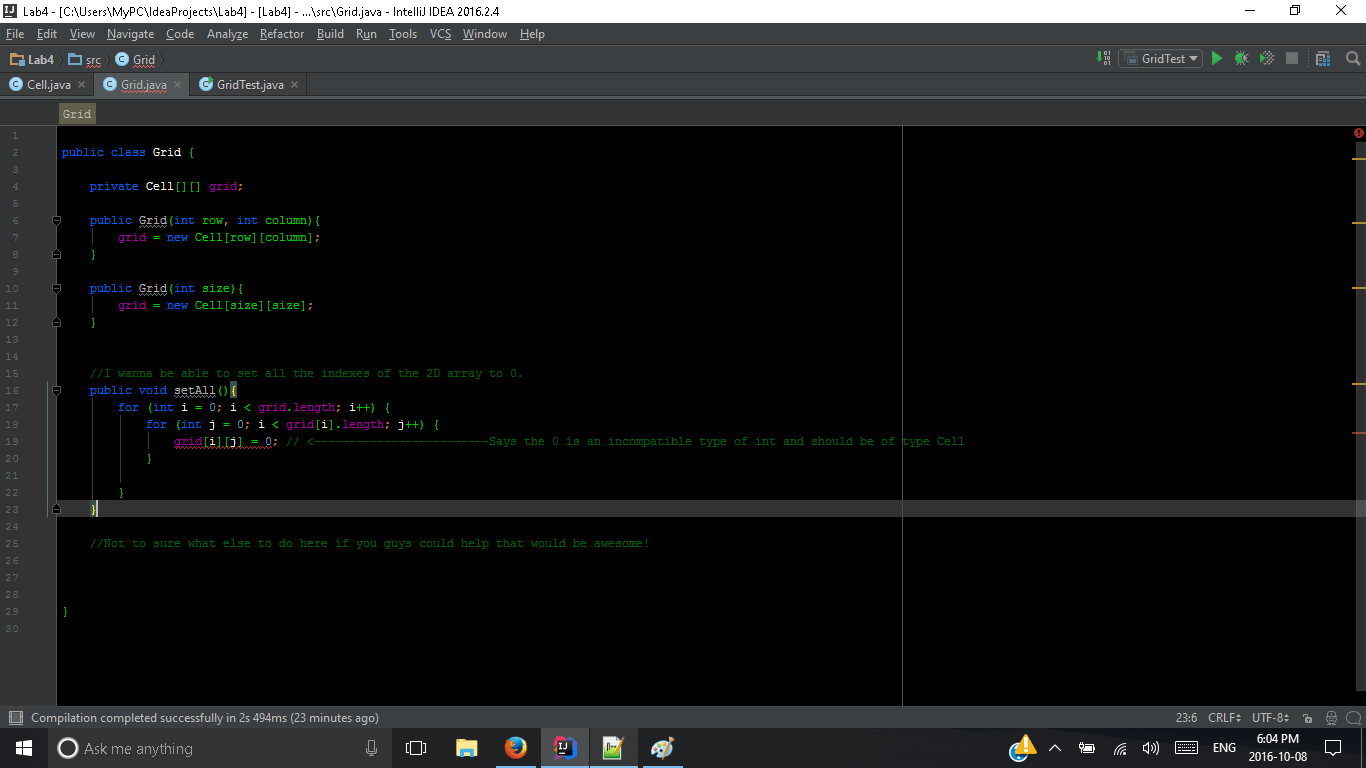
Task: Open the Refactor menu
Action: click(x=282, y=34)
